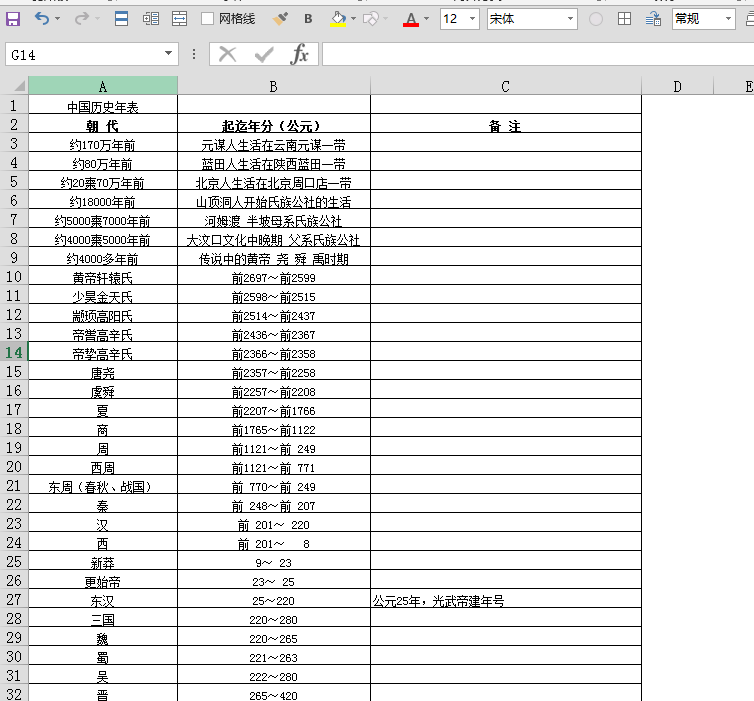754x701 pixels.
Task: Click the grayed shape fill icon
Action: click(371, 19)
